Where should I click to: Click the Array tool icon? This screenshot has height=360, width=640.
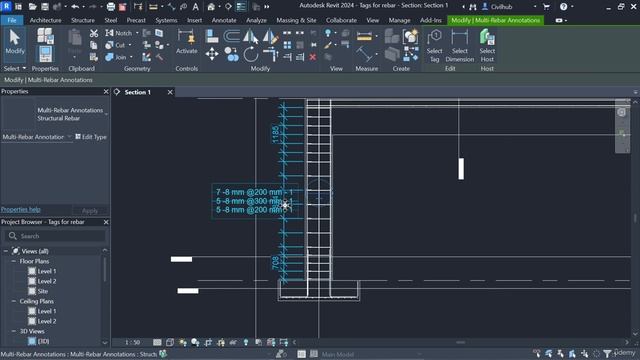pos(287,44)
